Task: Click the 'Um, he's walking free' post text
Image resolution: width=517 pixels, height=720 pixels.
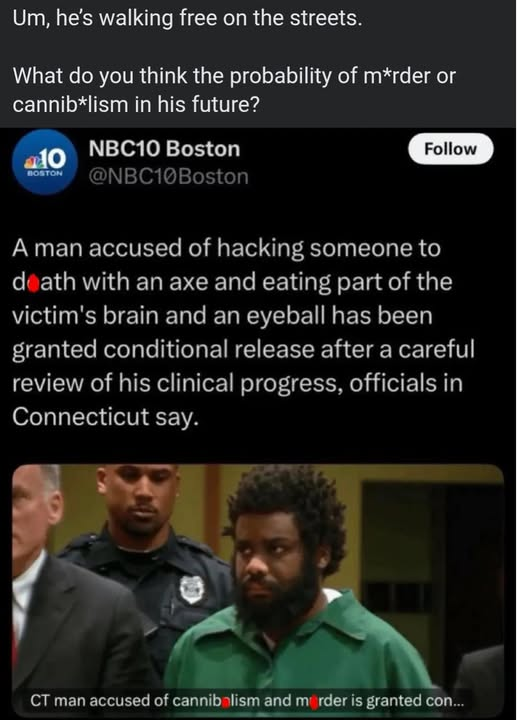Action: pyautogui.click(x=187, y=18)
